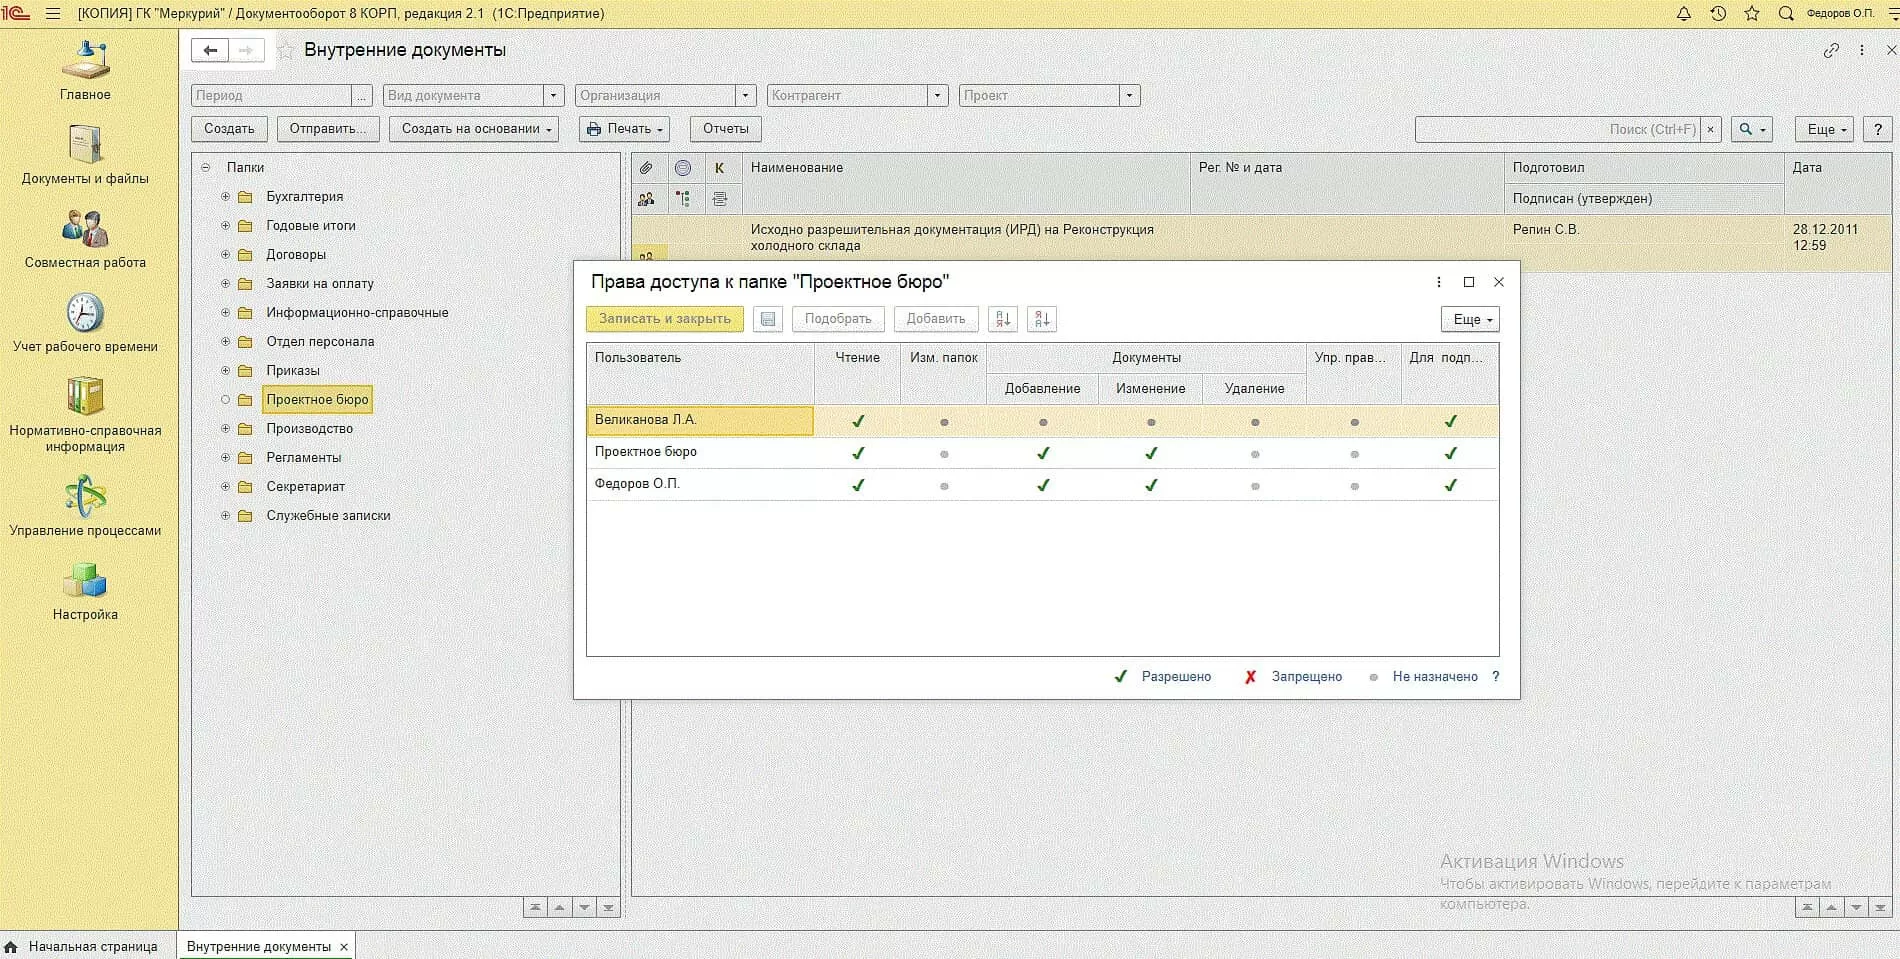
Task: Open Документы и файлы section
Action: click(85, 155)
